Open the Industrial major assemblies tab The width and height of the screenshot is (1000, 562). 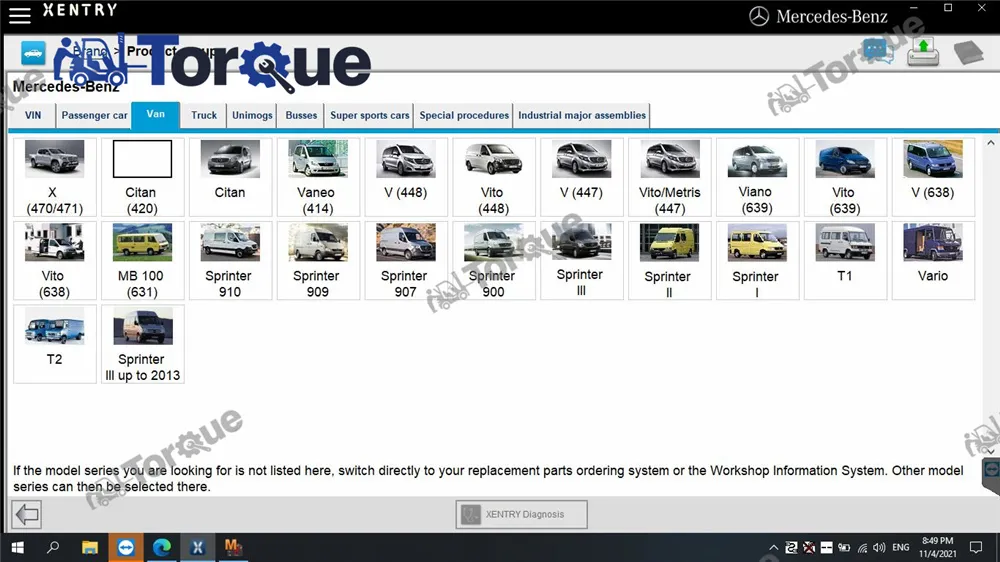click(582, 115)
